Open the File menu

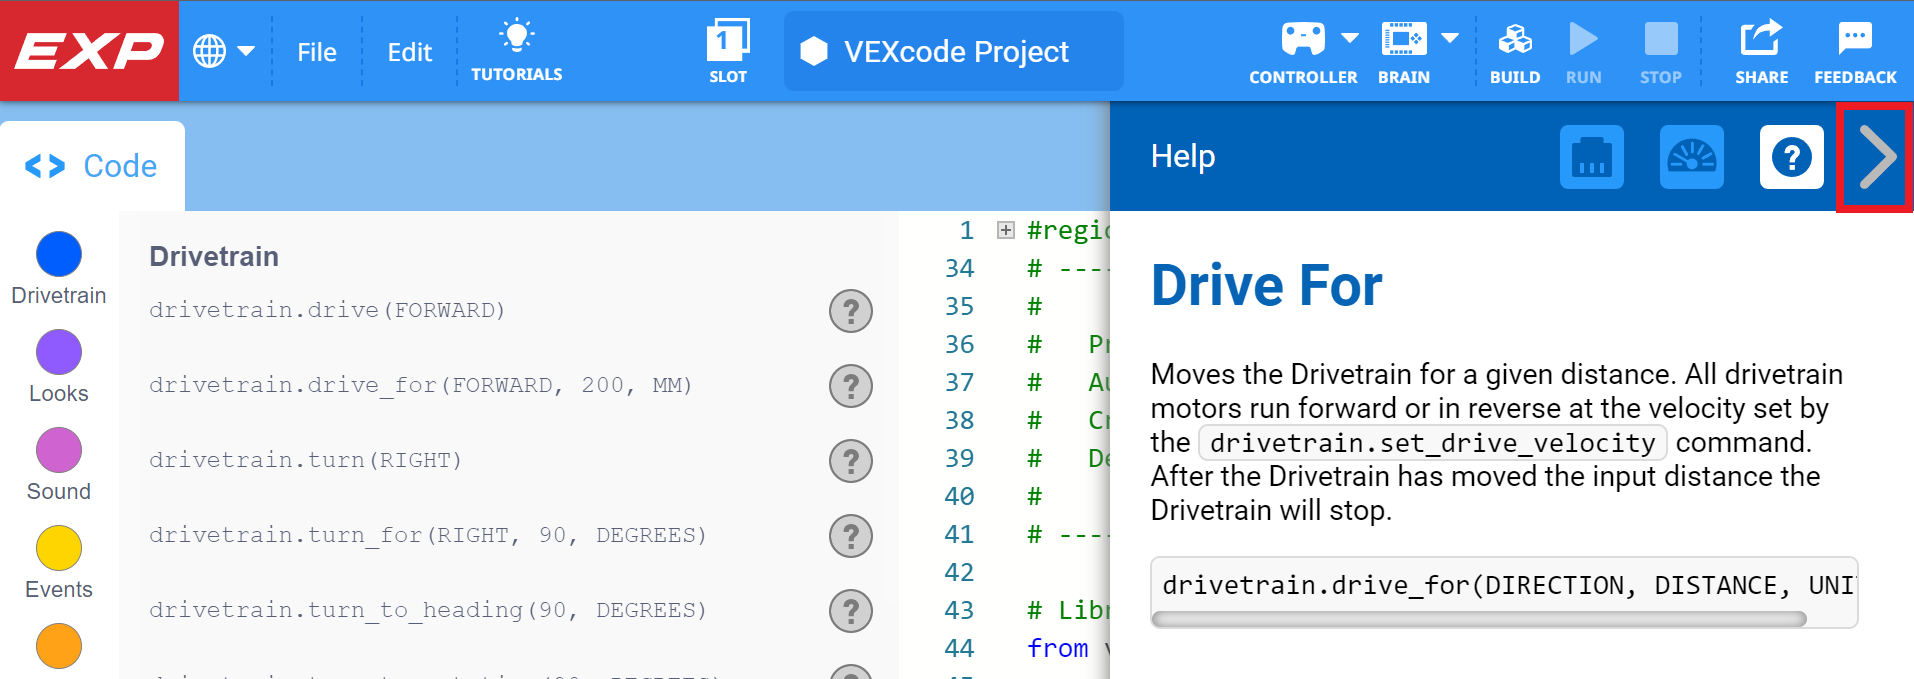pyautogui.click(x=316, y=52)
